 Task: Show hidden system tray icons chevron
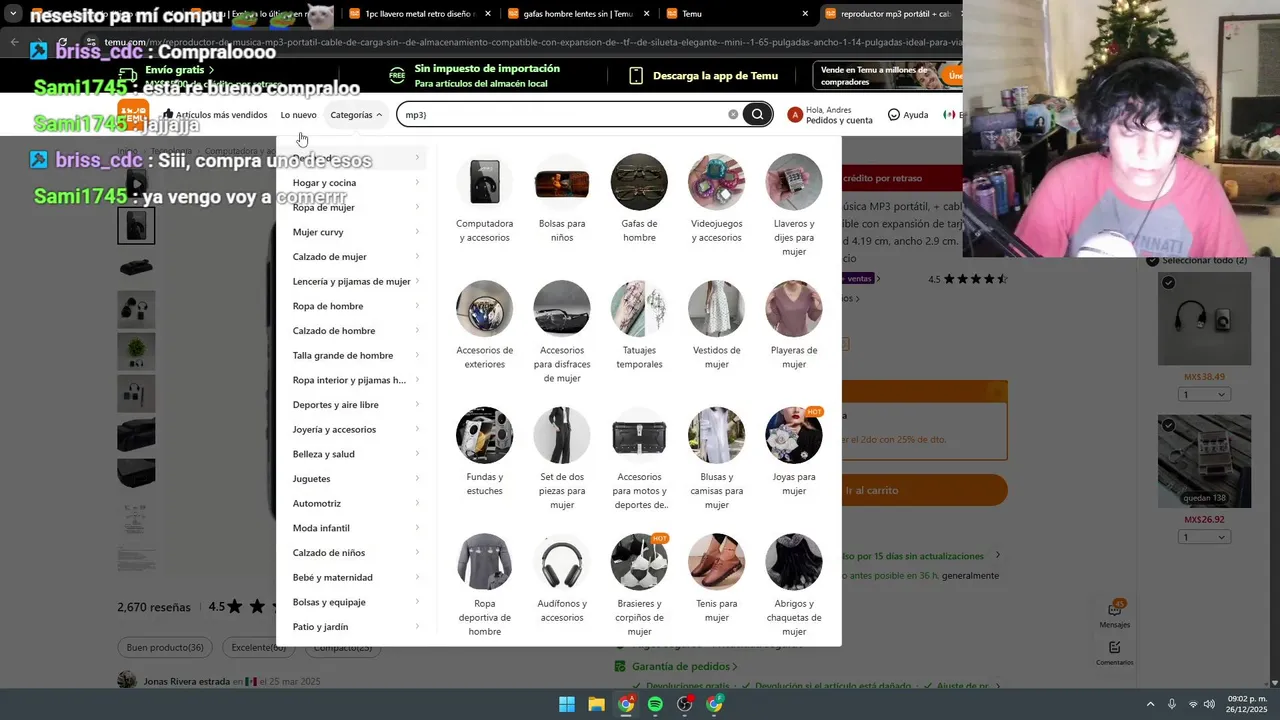[1150, 704]
